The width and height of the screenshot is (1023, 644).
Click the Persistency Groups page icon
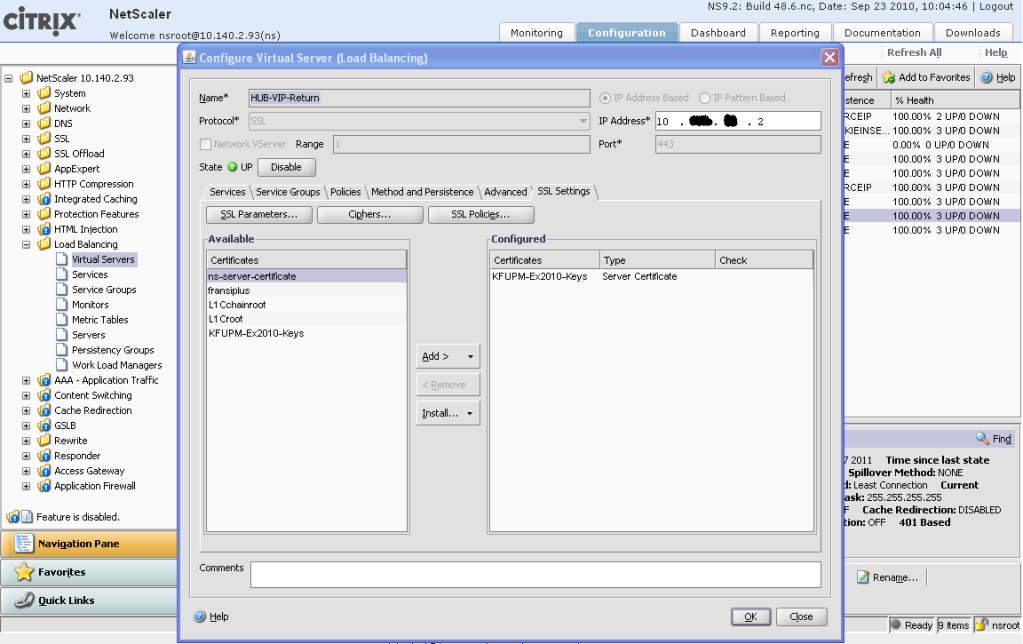[x=62, y=350]
